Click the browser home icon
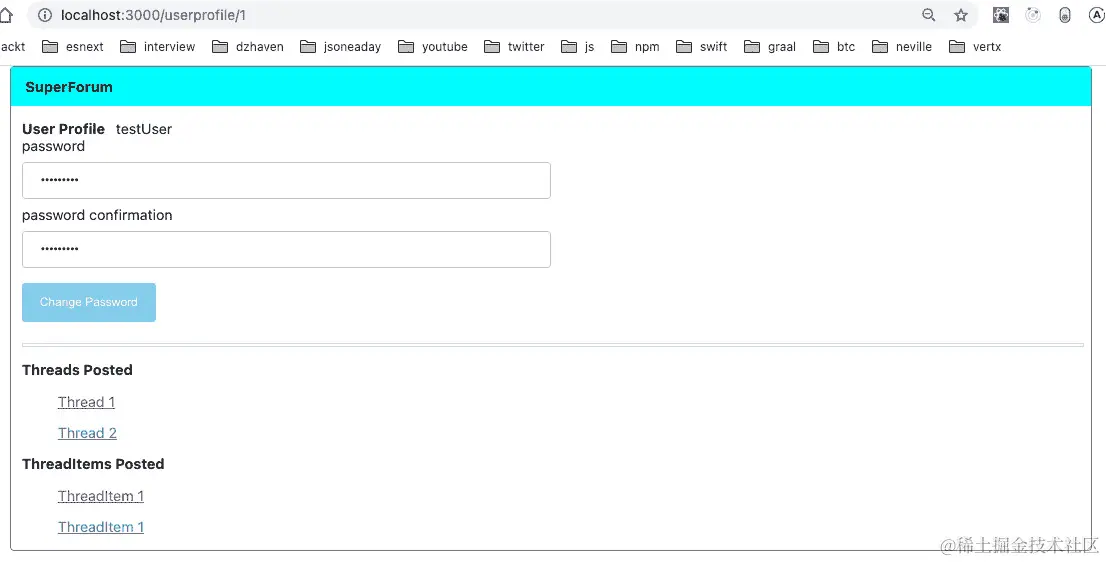This screenshot has height=562, width=1106. tap(6, 15)
